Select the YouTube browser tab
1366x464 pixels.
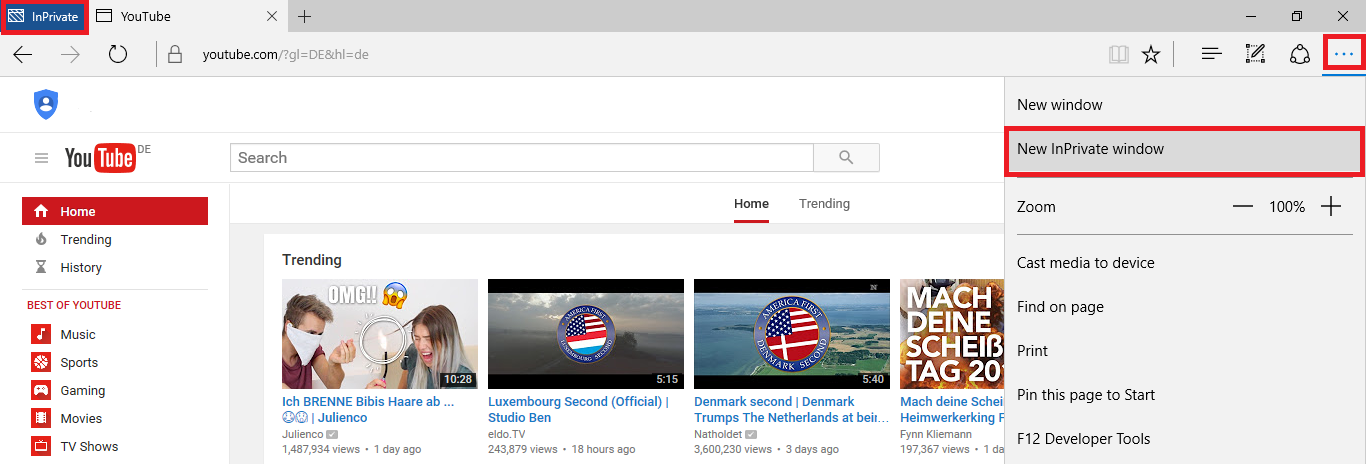(188, 16)
